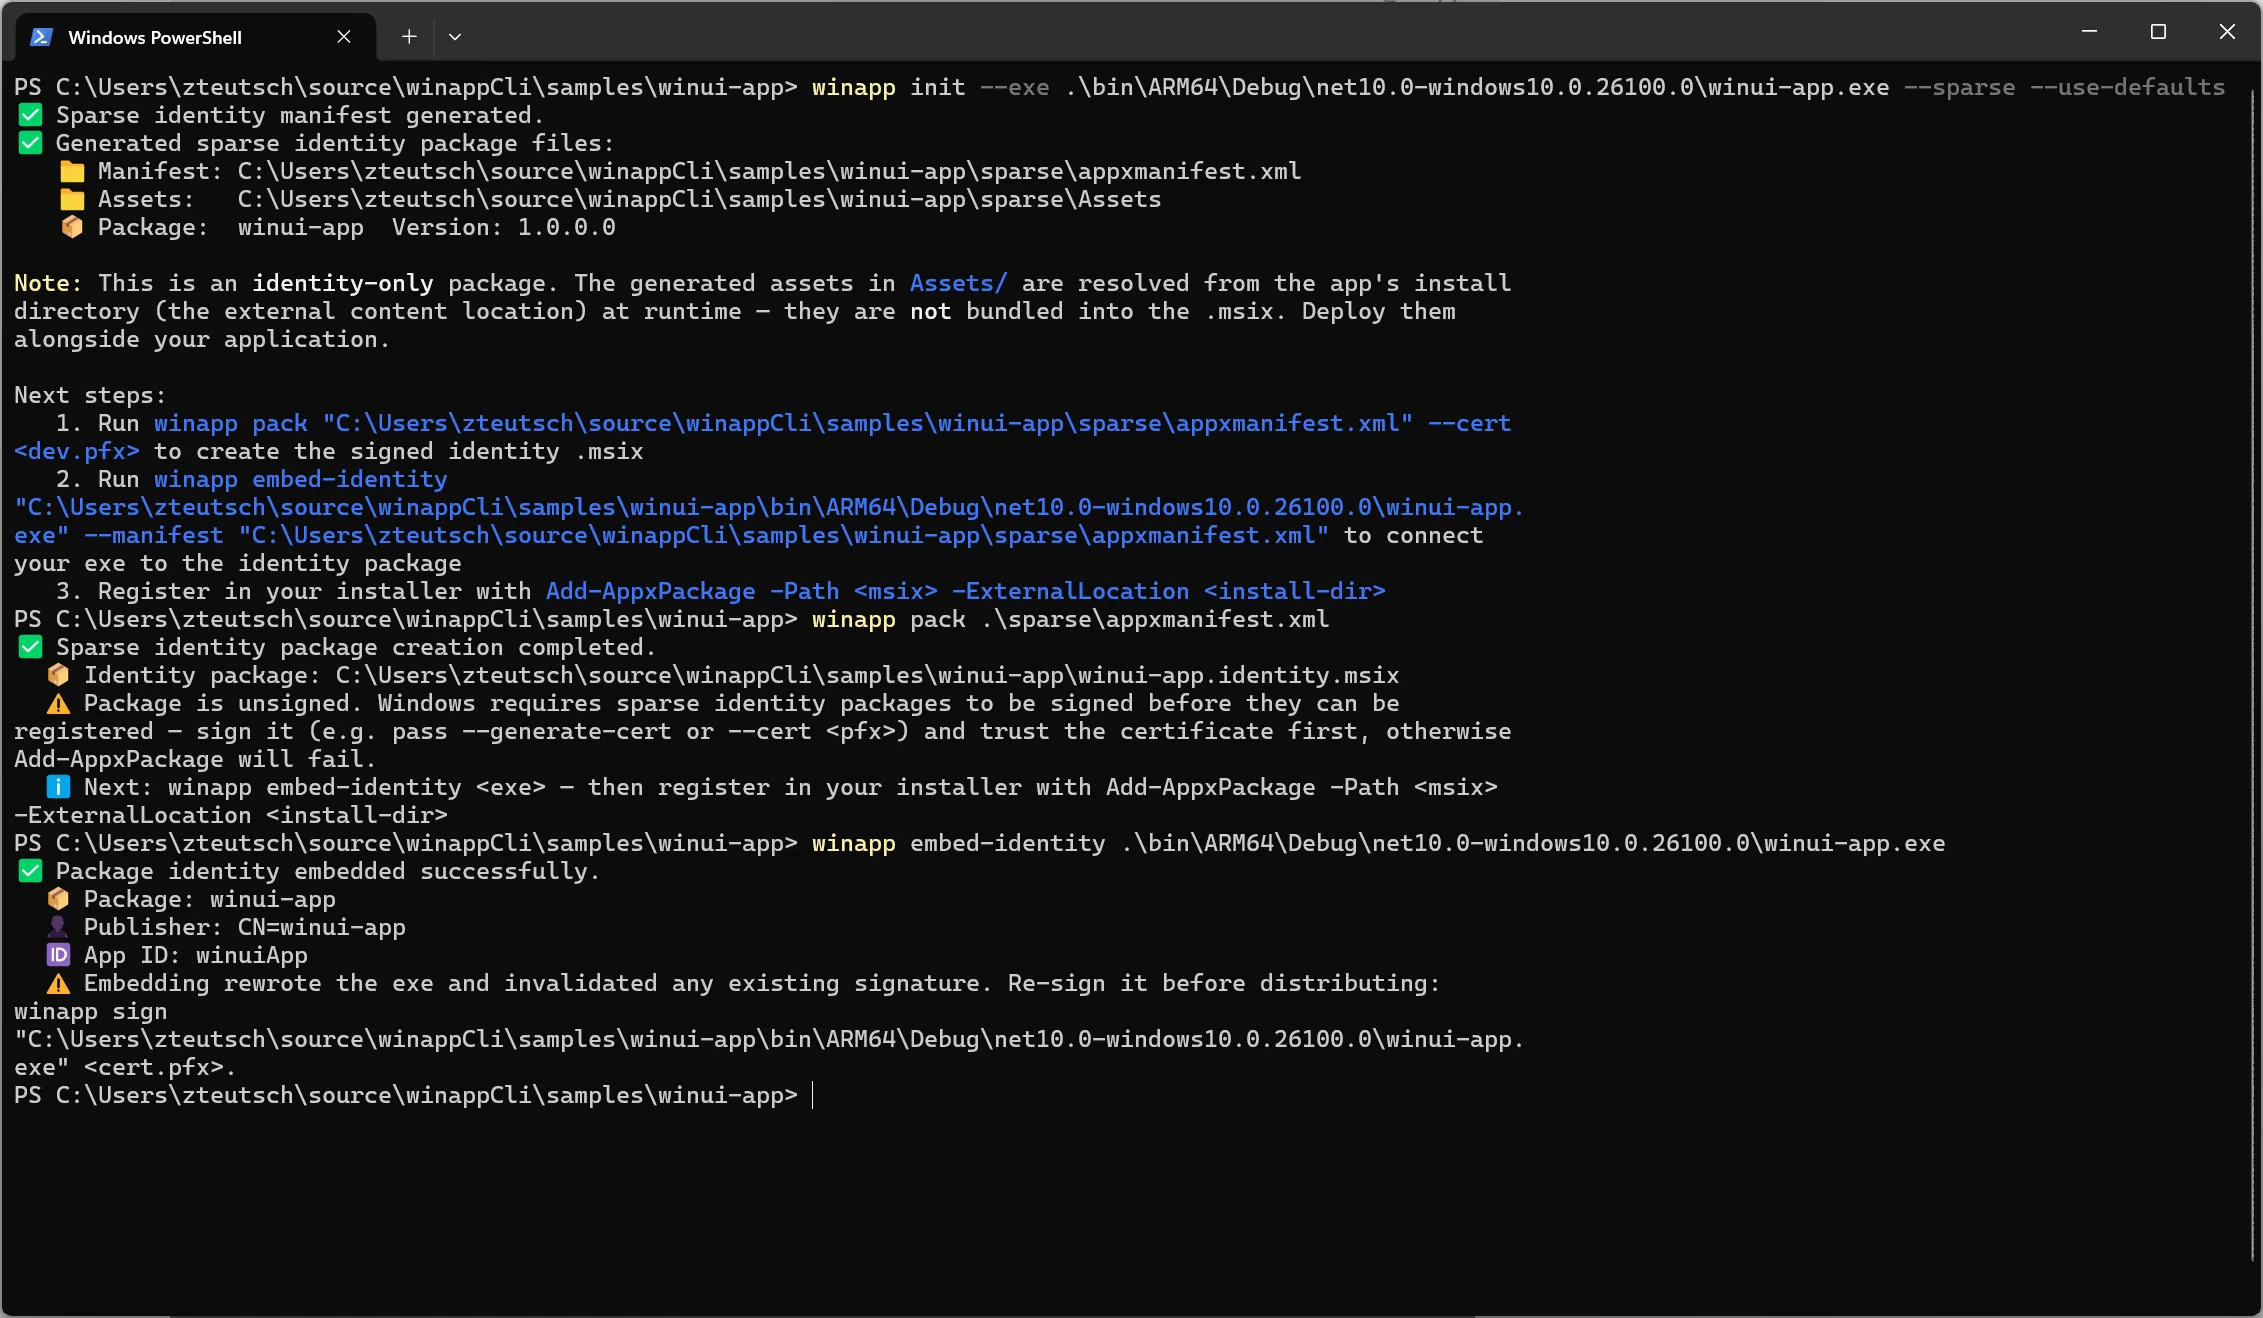Click the blue info icon beside 'Next:'
The image size is (2263, 1318).
coord(59,787)
